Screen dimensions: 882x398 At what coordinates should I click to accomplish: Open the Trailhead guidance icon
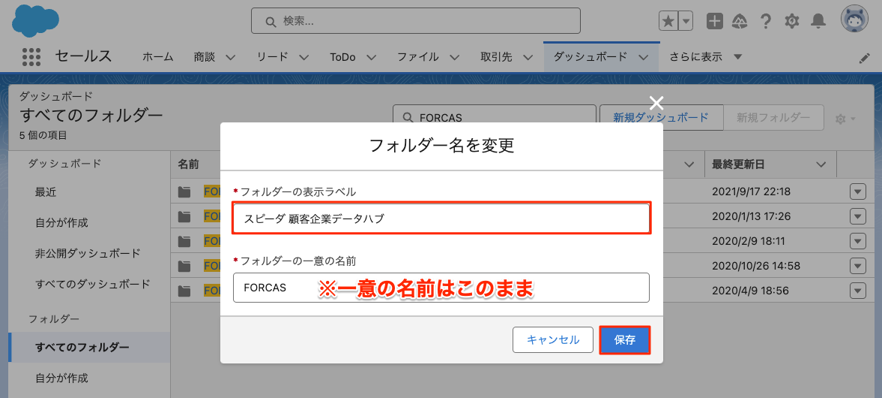(739, 21)
